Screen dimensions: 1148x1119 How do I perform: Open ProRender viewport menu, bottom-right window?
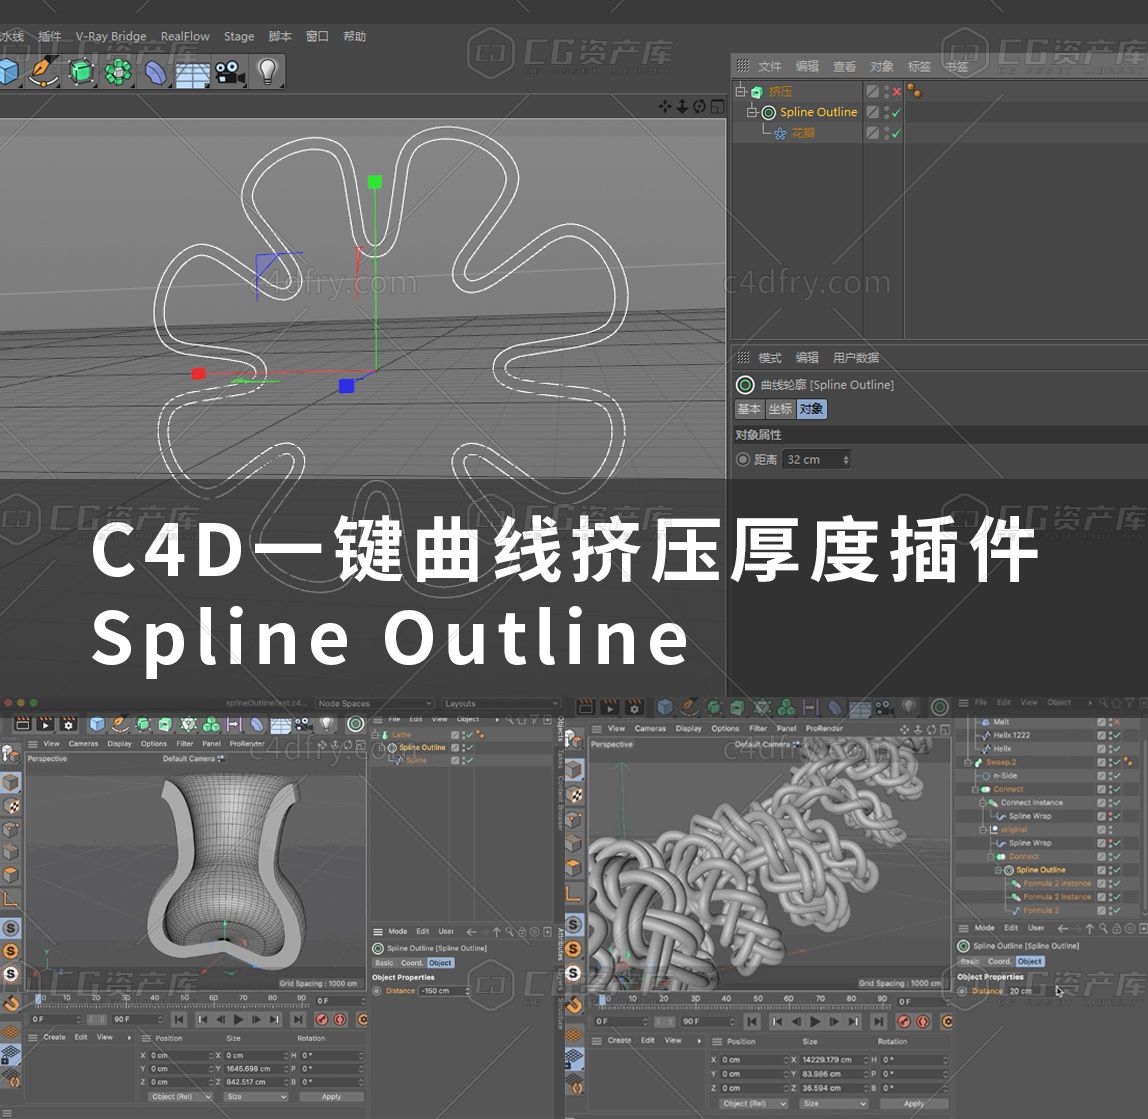tap(824, 729)
